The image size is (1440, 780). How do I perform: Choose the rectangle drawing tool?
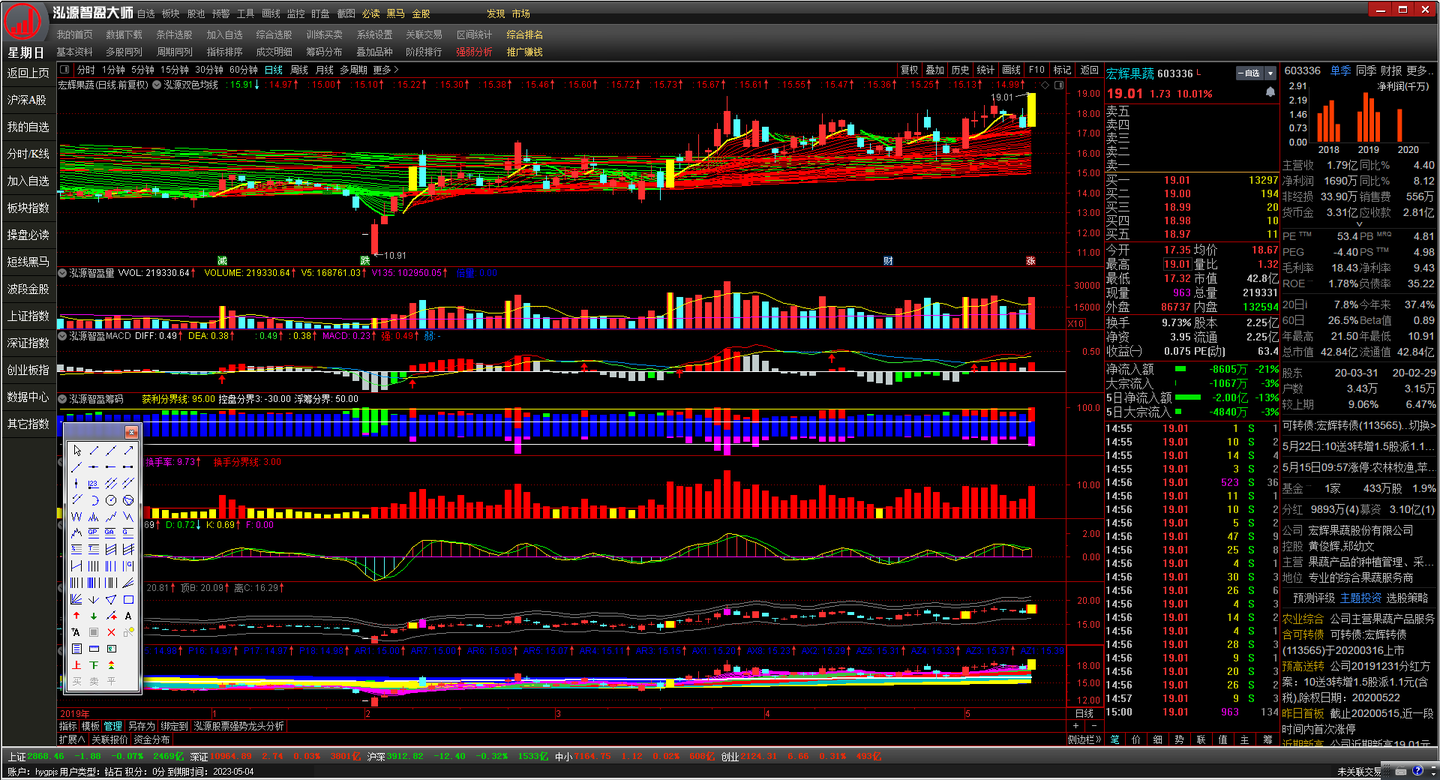click(x=128, y=599)
